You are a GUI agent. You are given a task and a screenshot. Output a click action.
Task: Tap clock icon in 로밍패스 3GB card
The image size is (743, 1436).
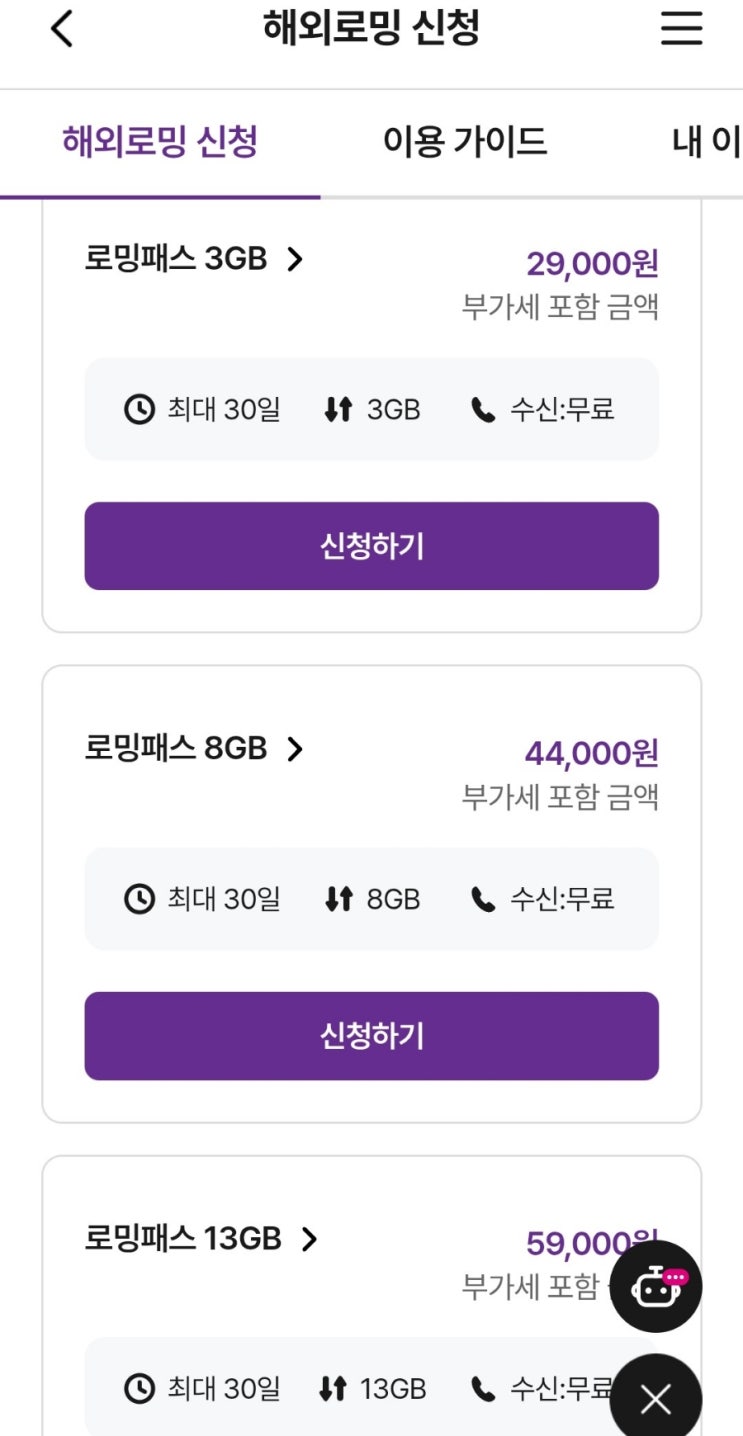(x=139, y=409)
